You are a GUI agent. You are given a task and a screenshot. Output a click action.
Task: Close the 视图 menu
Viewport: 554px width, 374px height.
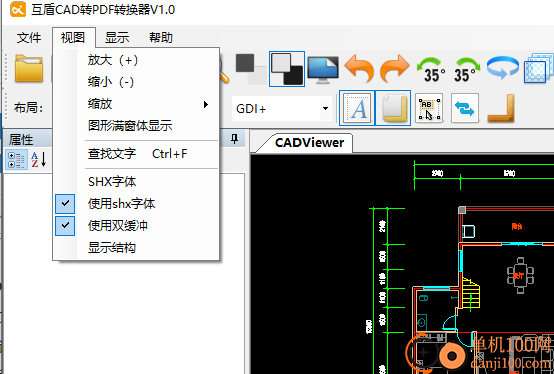(x=73, y=37)
